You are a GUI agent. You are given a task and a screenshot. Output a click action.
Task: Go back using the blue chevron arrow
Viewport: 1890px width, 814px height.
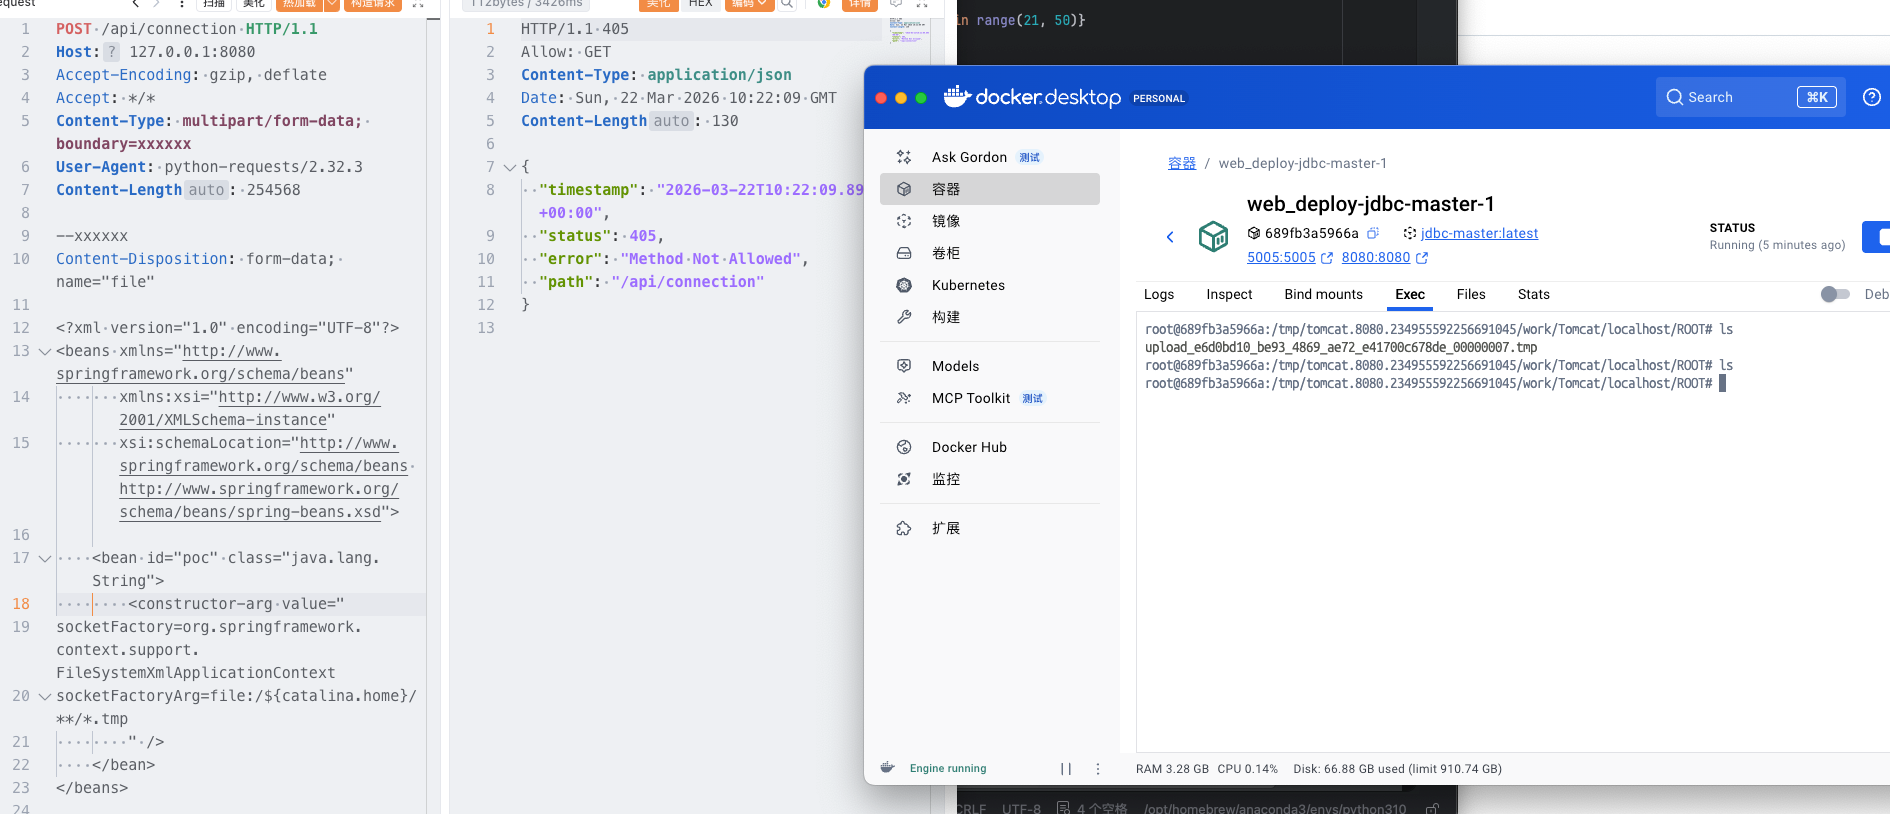tap(1170, 237)
